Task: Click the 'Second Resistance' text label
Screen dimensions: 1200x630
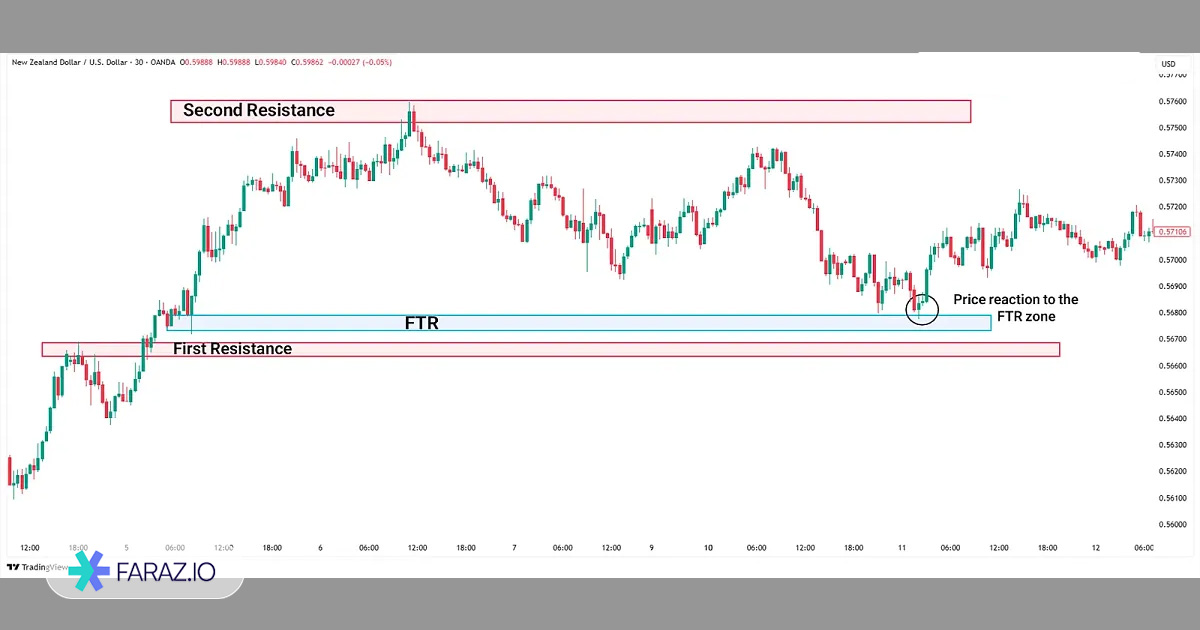Action: point(259,110)
